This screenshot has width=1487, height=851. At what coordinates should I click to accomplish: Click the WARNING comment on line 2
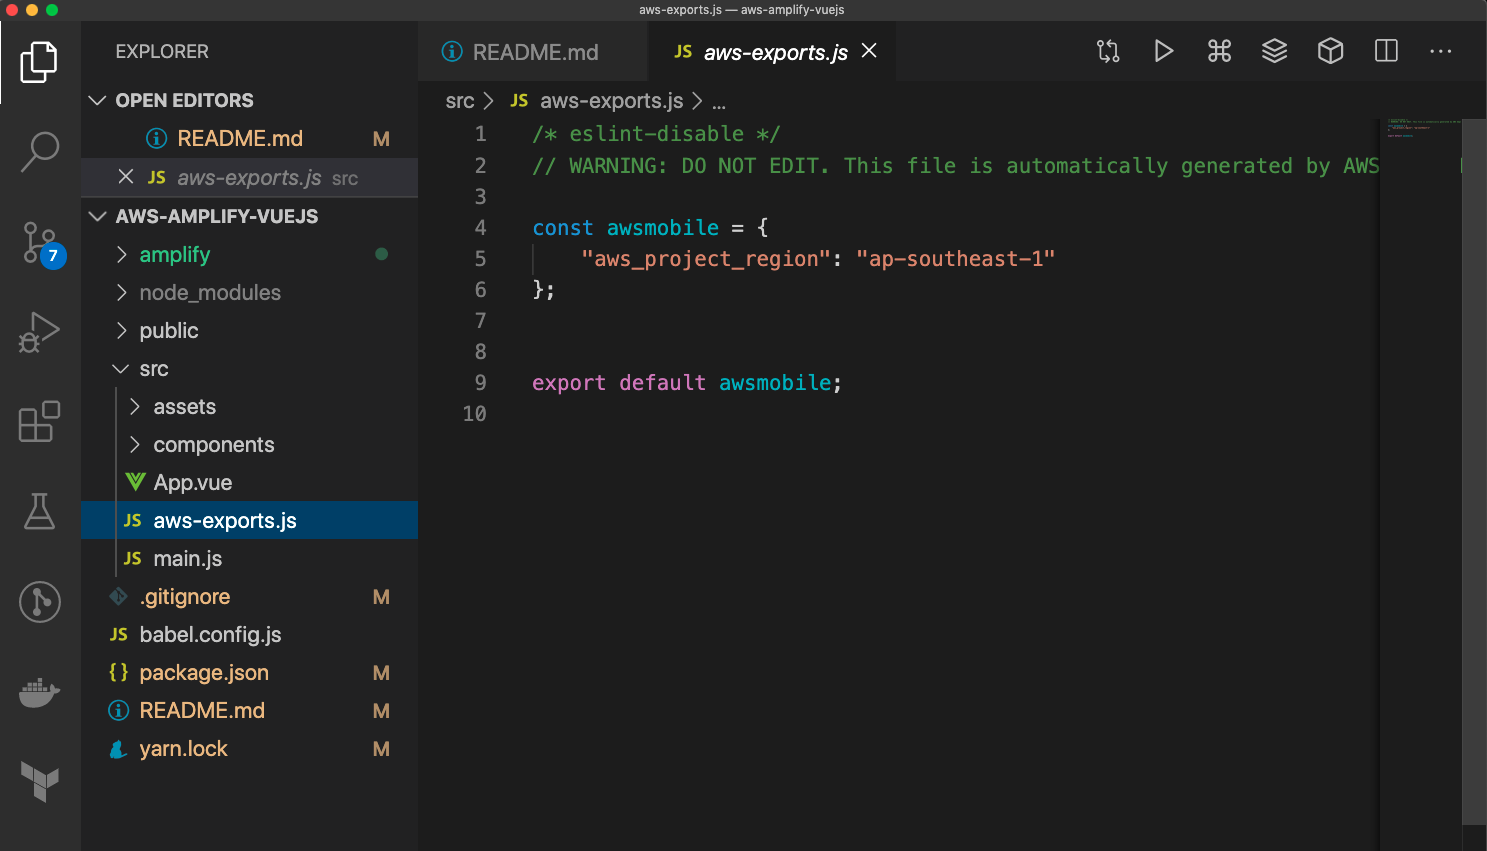point(955,166)
